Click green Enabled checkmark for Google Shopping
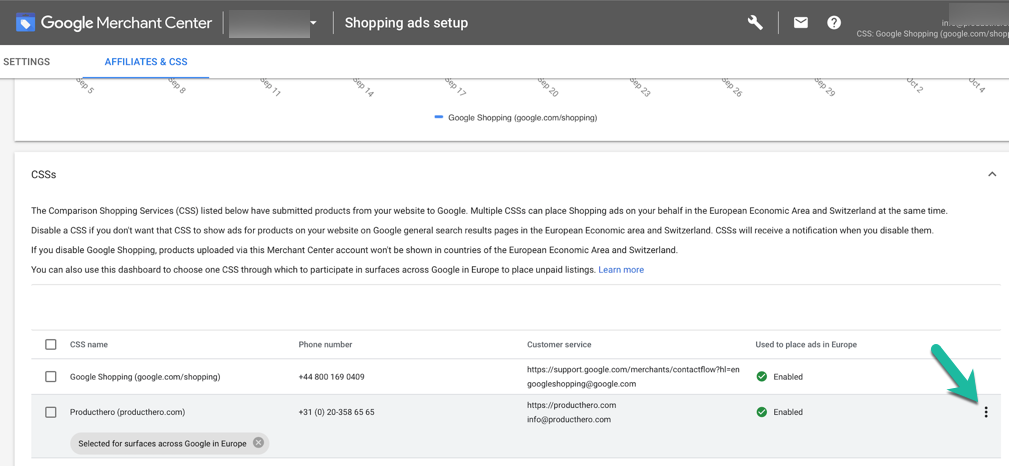Viewport: 1009px width, 466px height. [762, 377]
